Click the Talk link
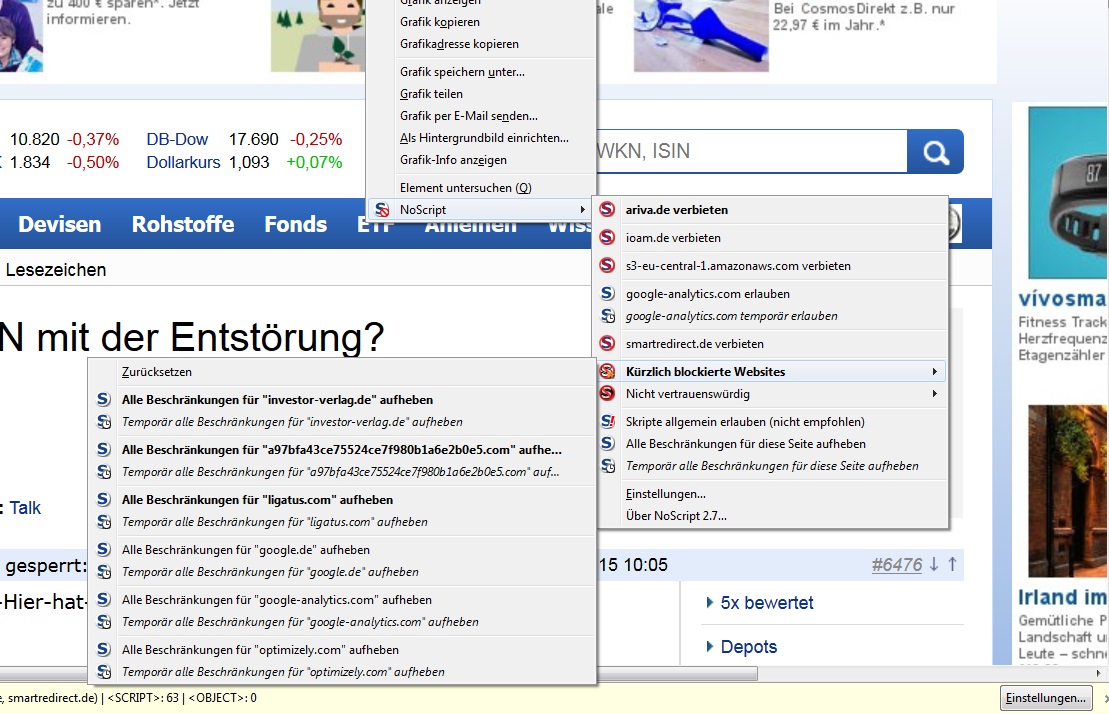 (25, 508)
